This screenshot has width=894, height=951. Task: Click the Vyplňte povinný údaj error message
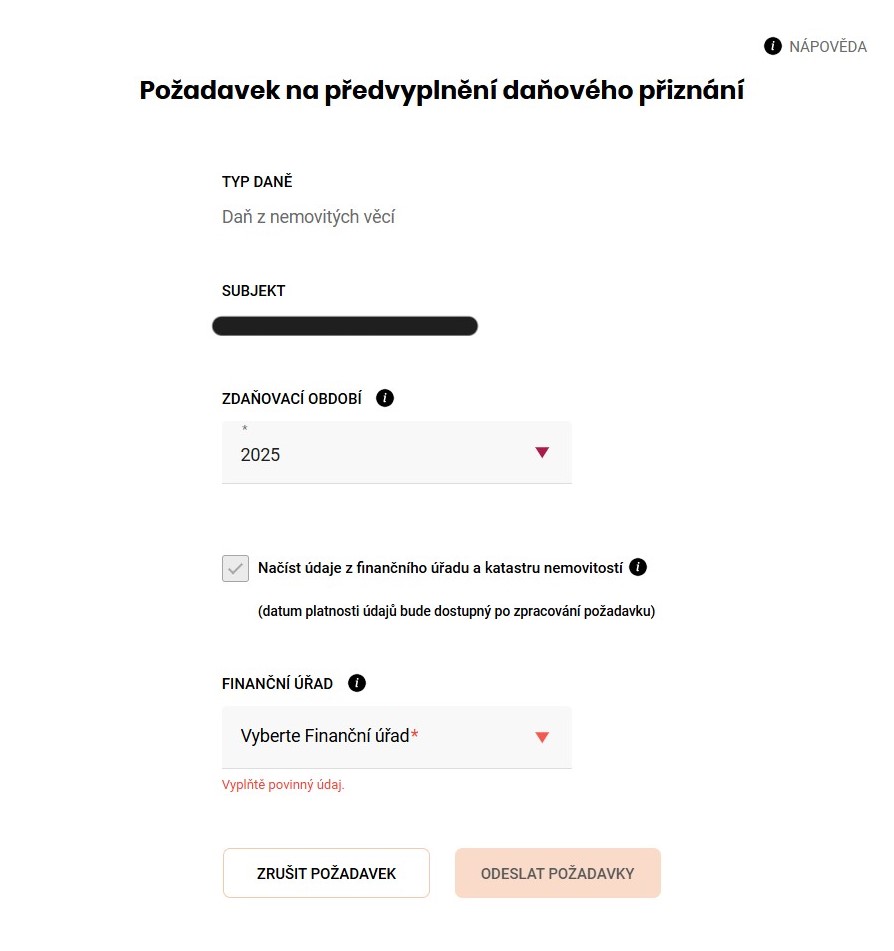pyautogui.click(x=283, y=785)
